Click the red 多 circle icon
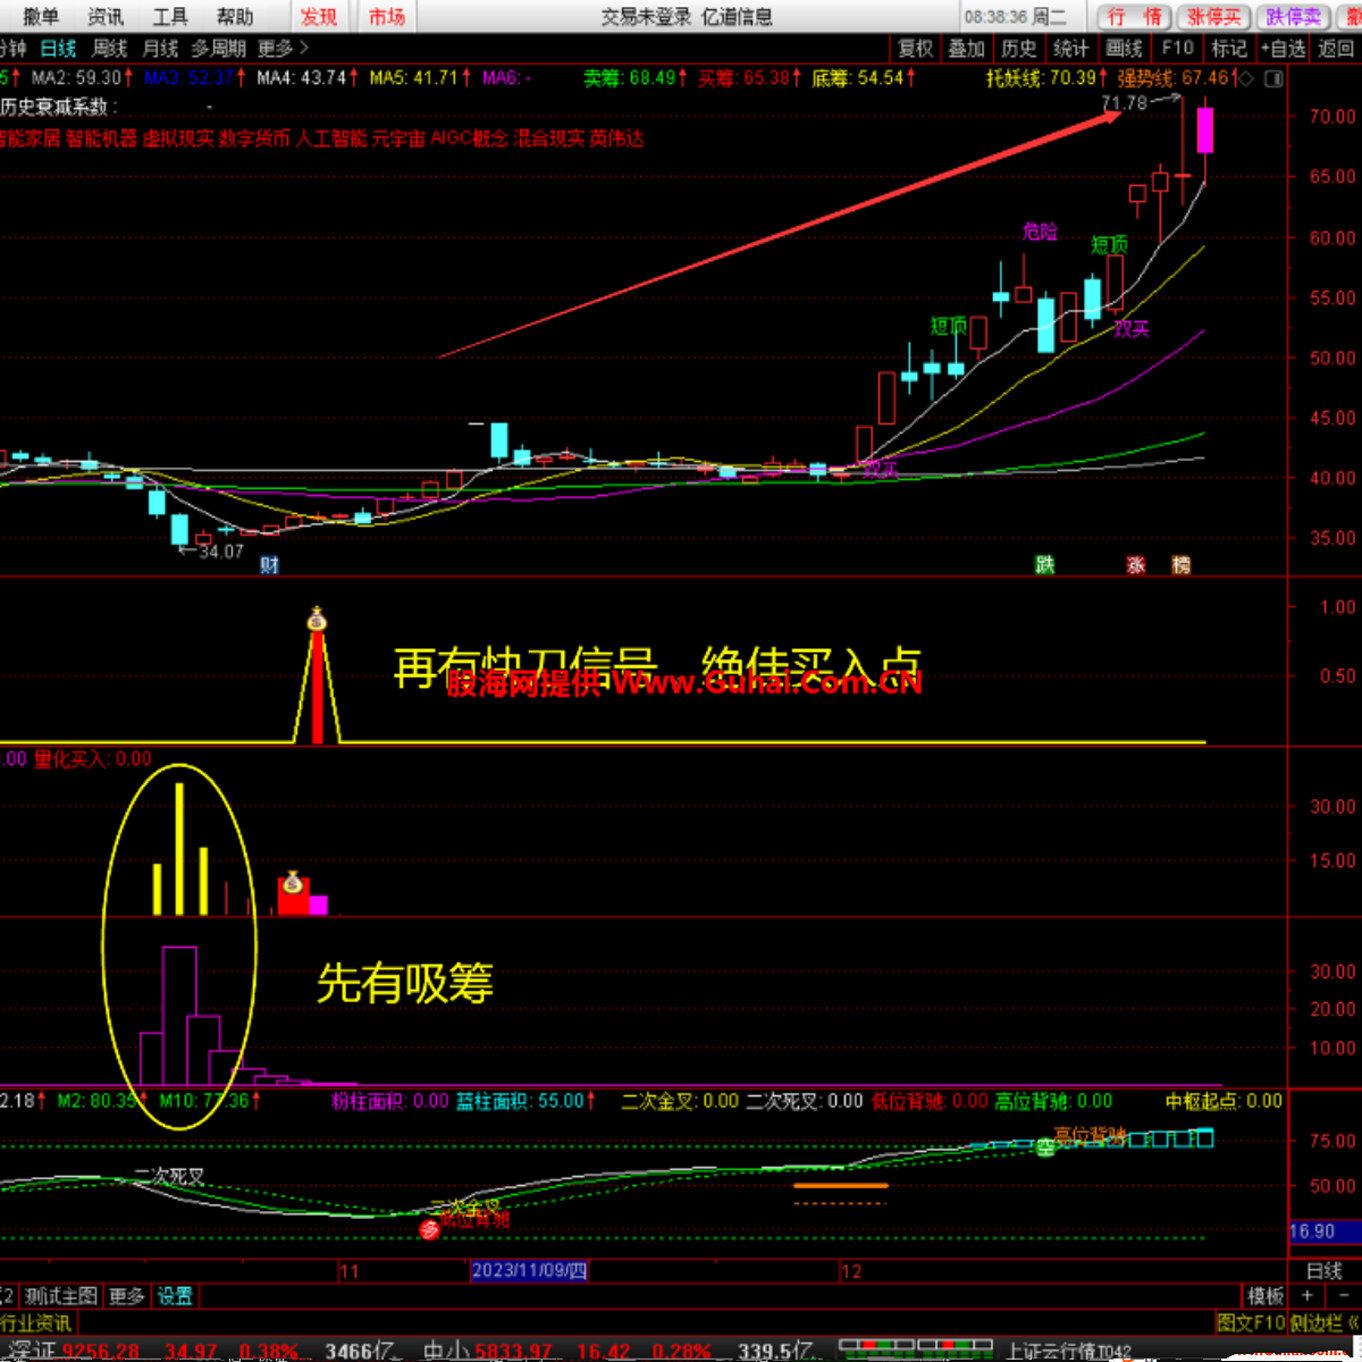The width and height of the screenshot is (1362, 1362). point(429,1229)
